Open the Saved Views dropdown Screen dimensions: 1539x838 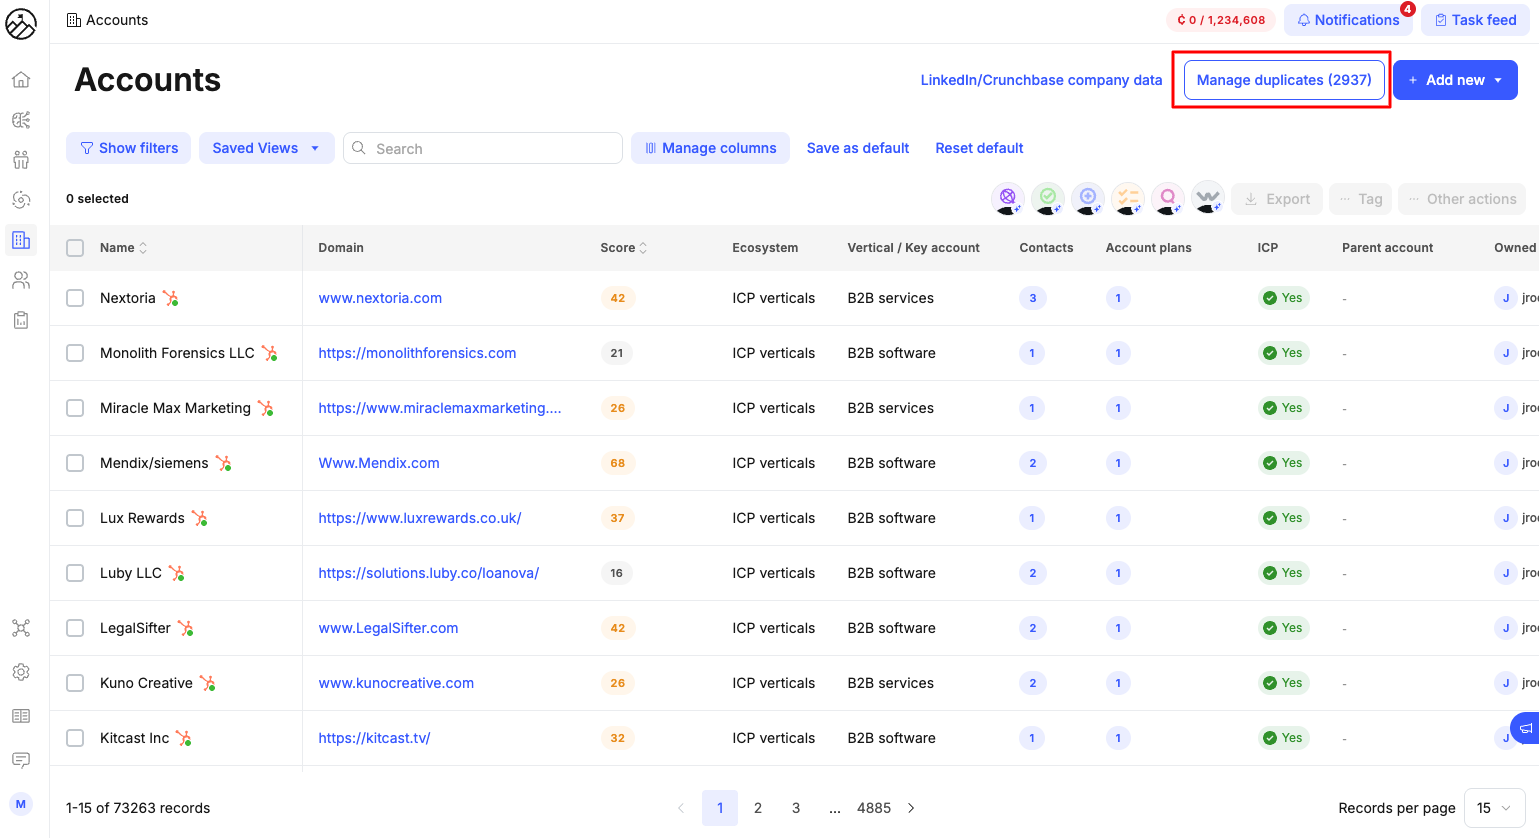tap(266, 147)
